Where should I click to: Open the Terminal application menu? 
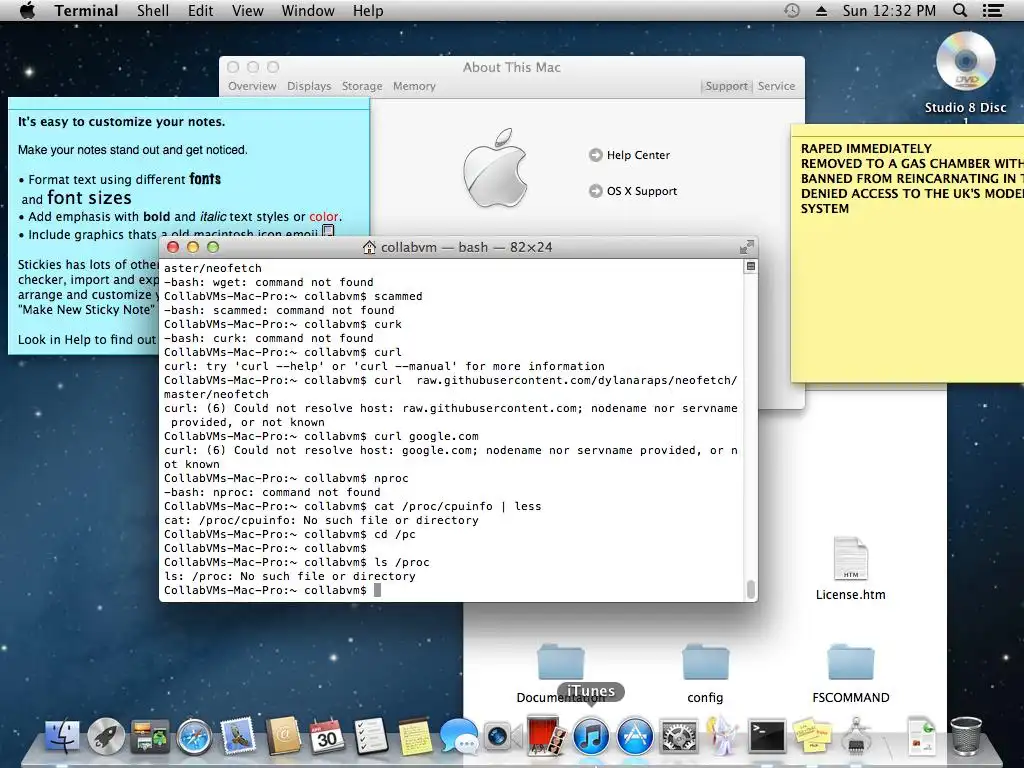point(86,10)
